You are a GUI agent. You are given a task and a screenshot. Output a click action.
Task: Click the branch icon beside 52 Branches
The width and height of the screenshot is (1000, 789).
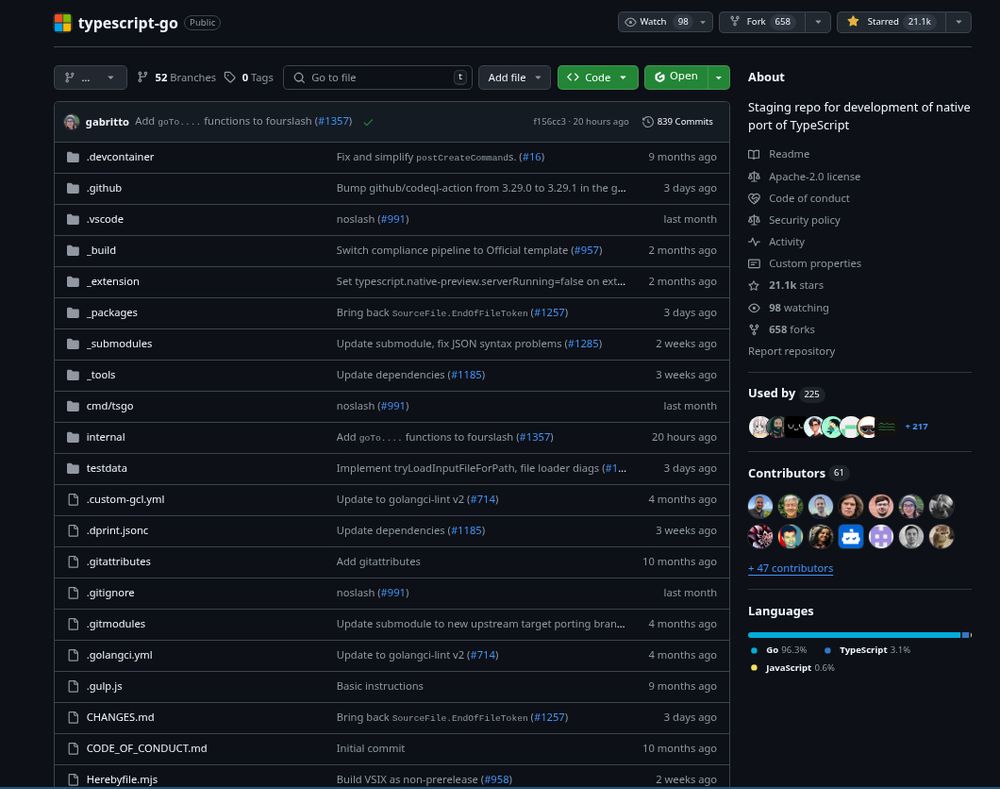point(142,77)
